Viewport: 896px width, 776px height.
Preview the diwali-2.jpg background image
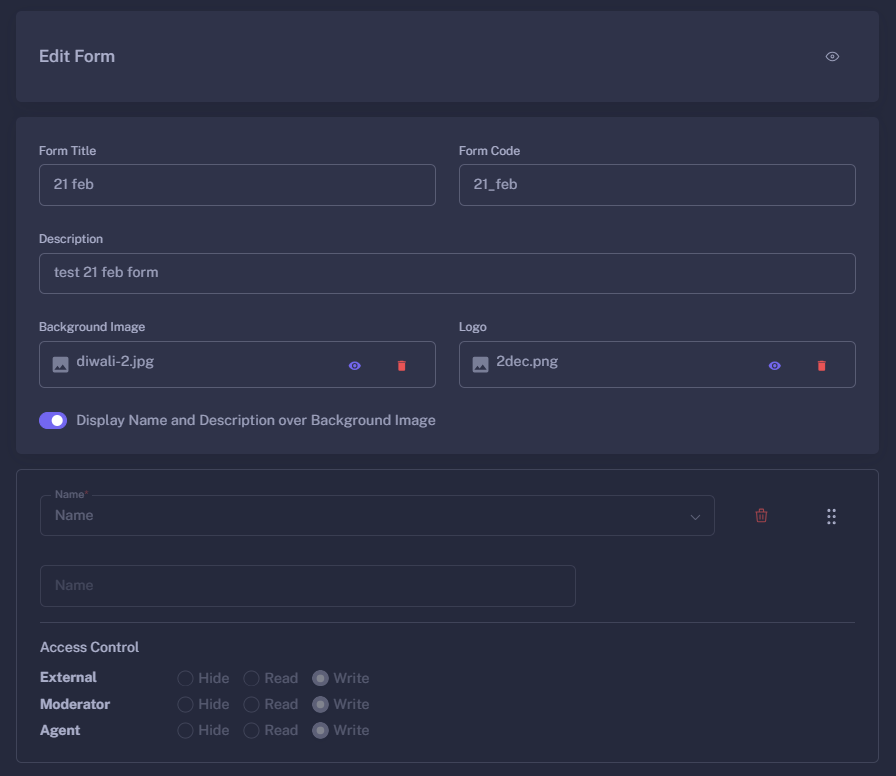tap(354, 365)
